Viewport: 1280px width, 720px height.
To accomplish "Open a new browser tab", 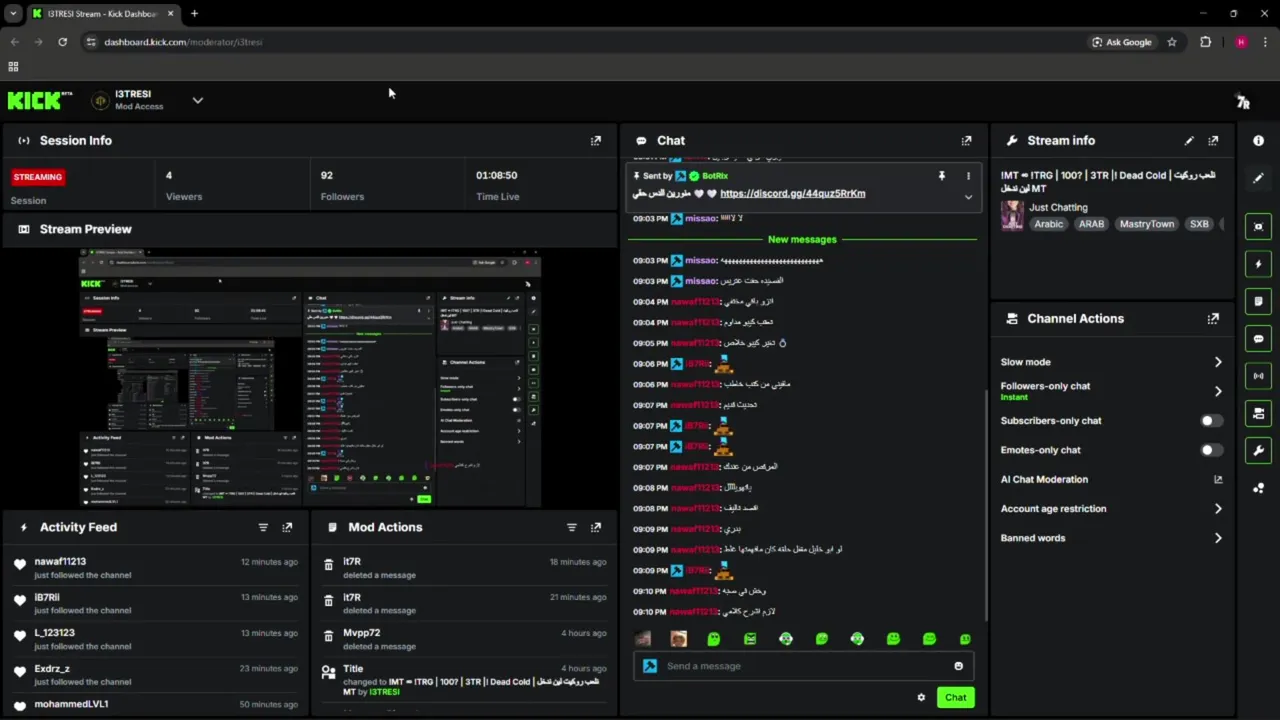I will 194,14.
